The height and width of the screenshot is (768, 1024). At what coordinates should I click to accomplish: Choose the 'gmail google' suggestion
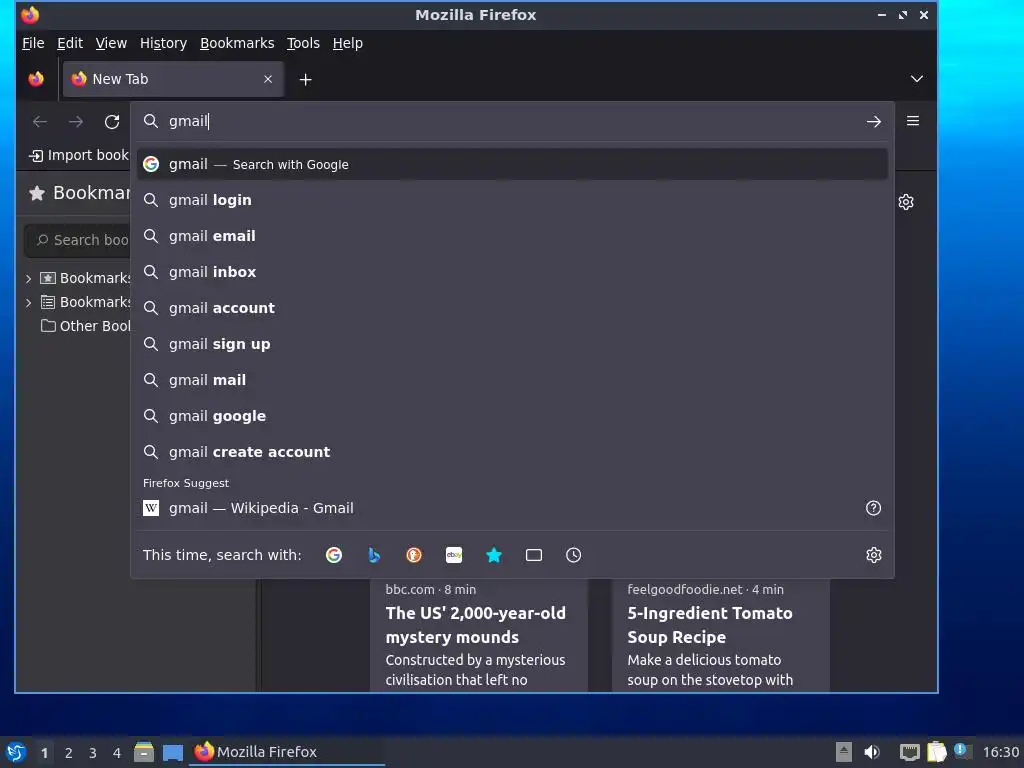coord(512,415)
